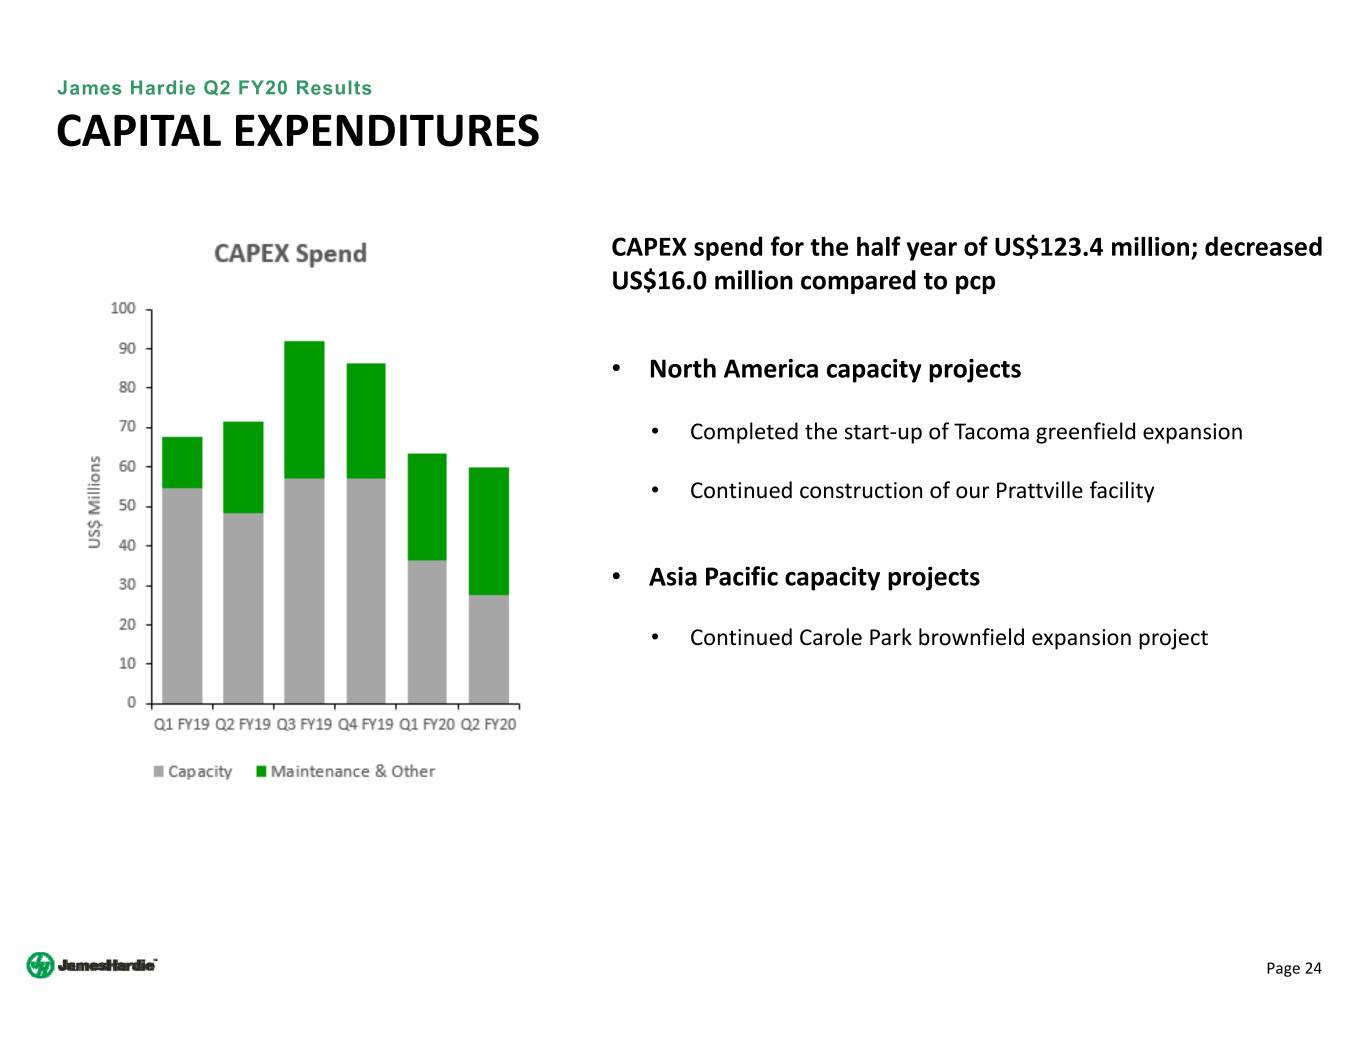Click the gray Capacity legend swatch
Viewport: 1365px width, 1055px height.
pos(158,771)
